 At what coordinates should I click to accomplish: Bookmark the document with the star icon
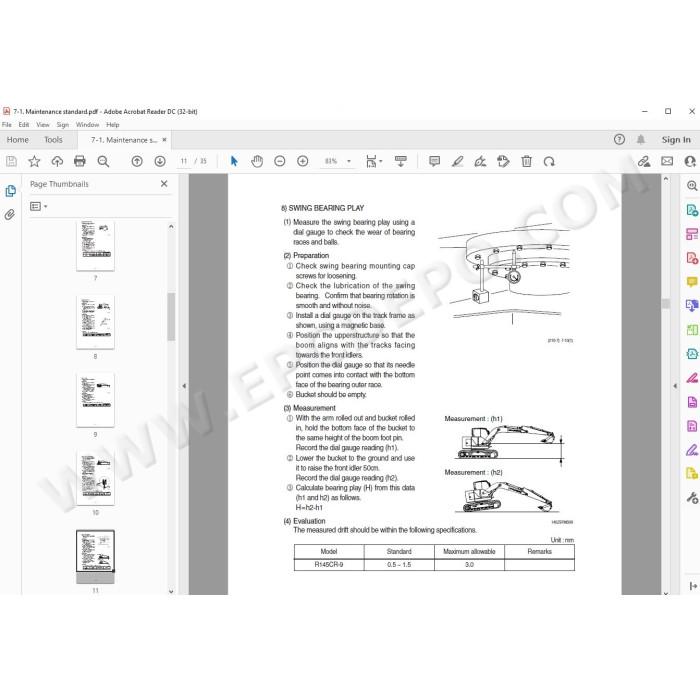coord(34,161)
